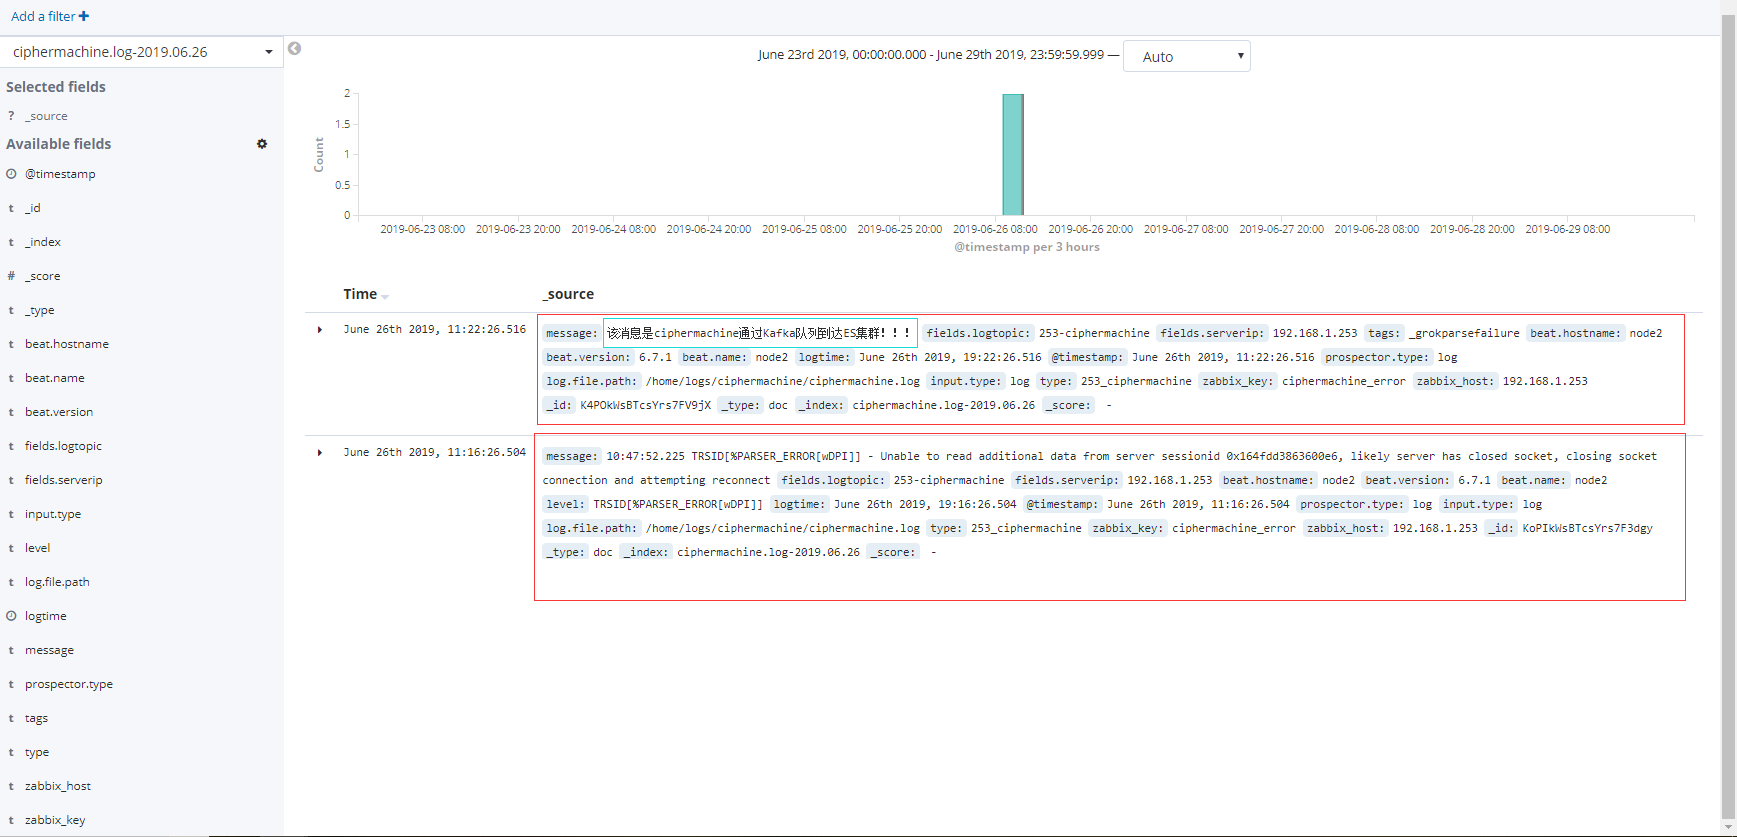Collapse the fields sidebar with the arrow icon

[x=294, y=48]
